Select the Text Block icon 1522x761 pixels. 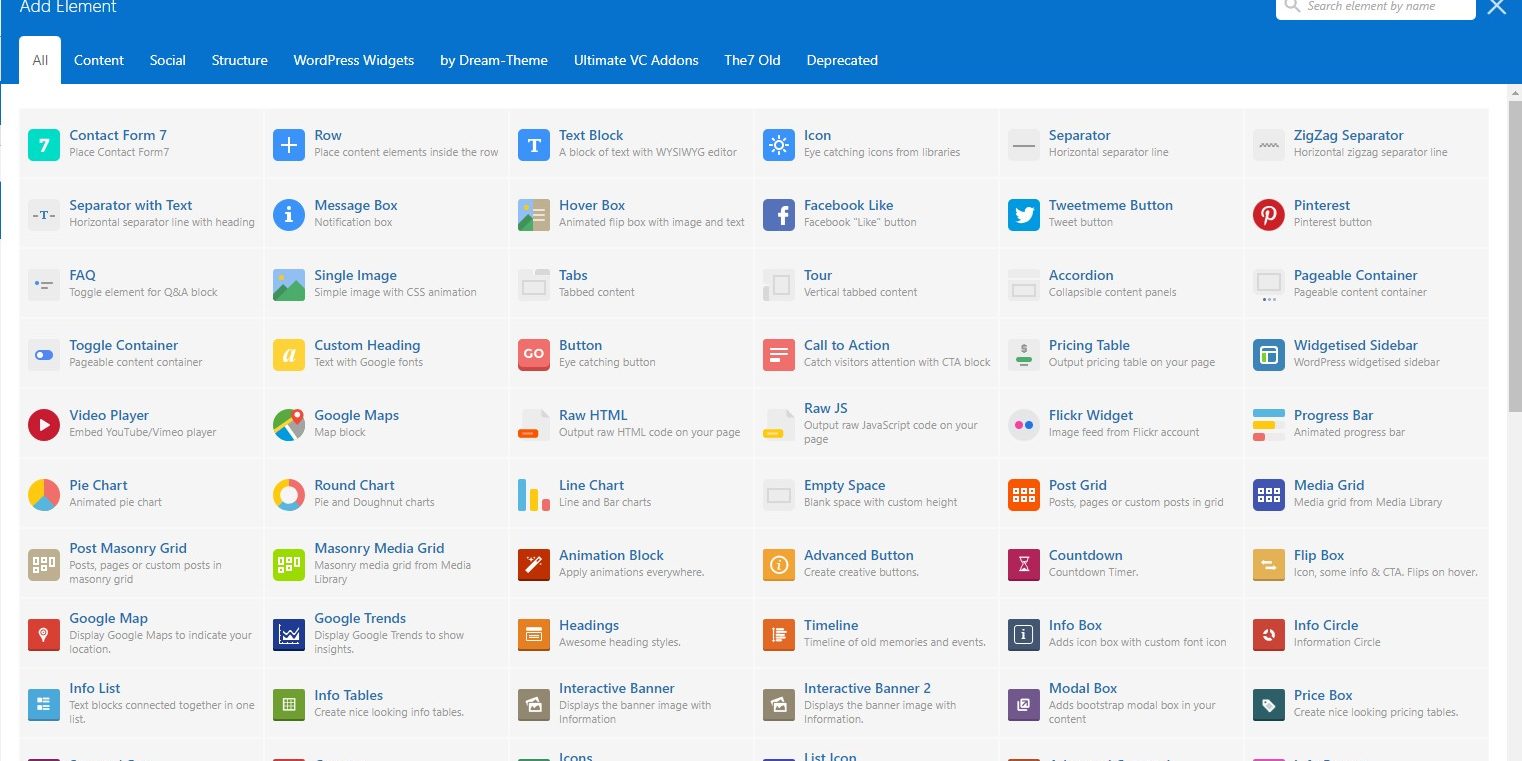[533, 143]
